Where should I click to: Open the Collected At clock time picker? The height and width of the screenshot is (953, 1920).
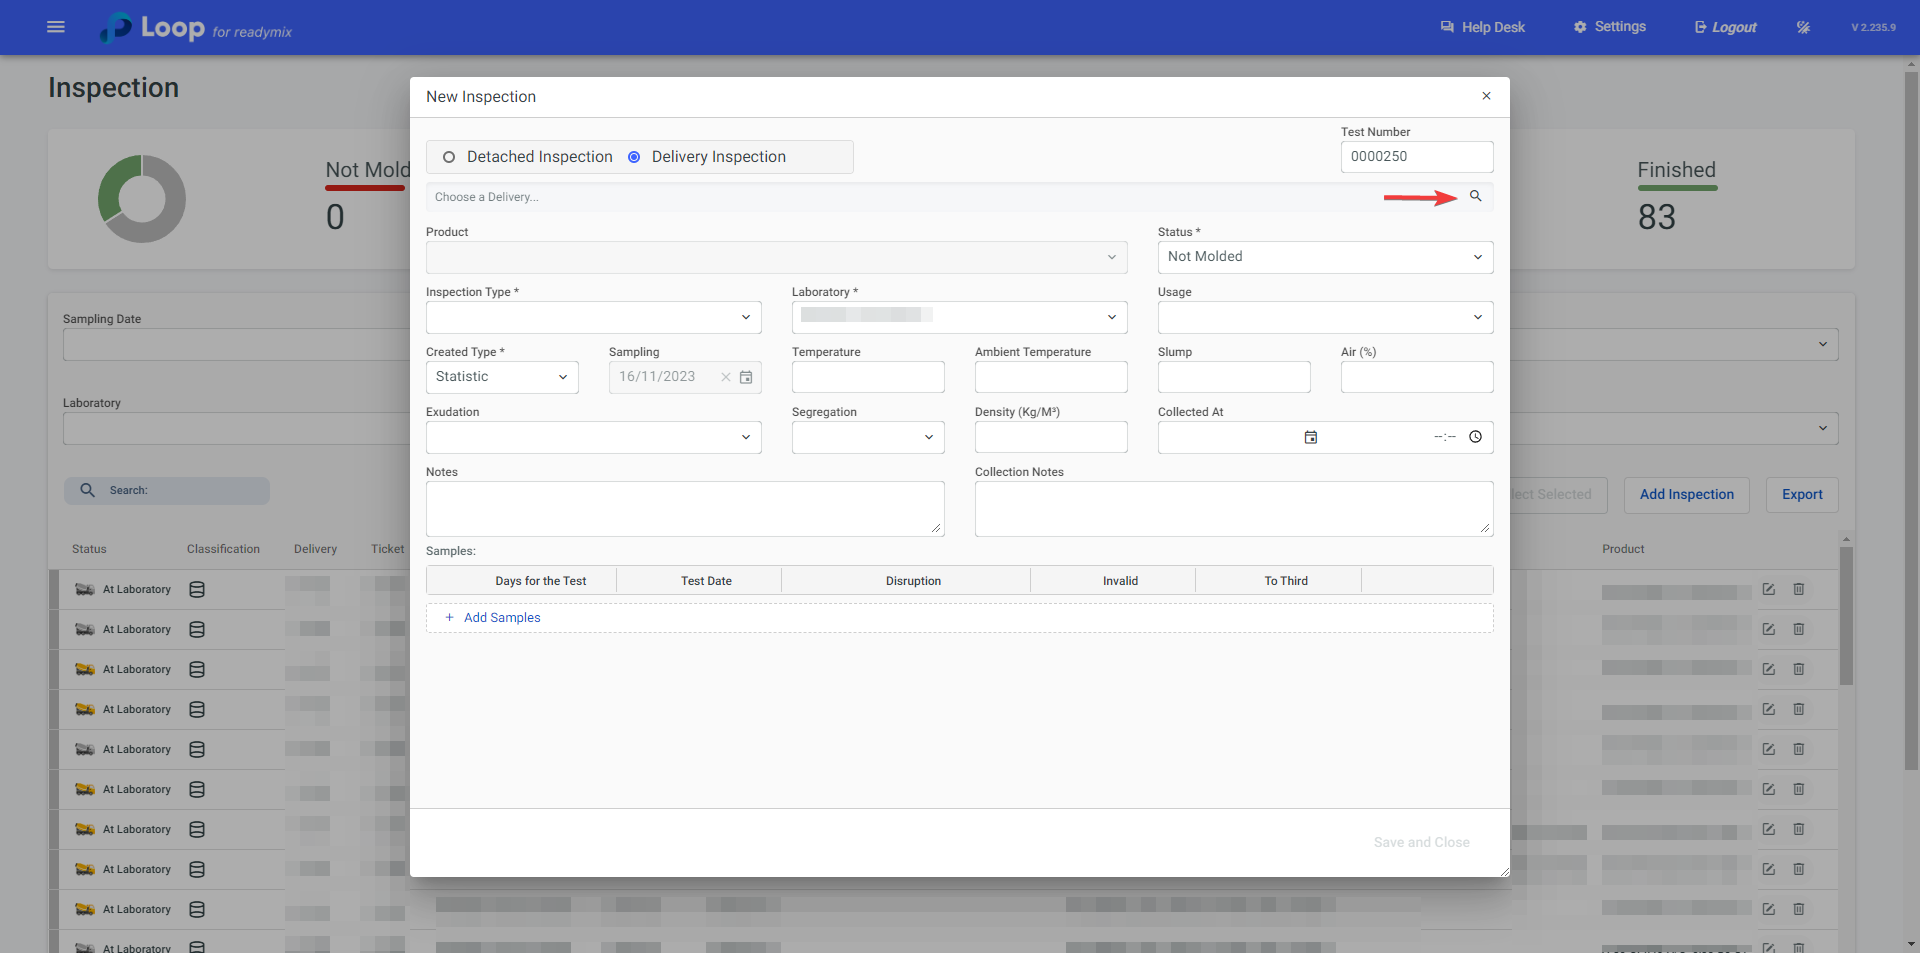[x=1475, y=437]
